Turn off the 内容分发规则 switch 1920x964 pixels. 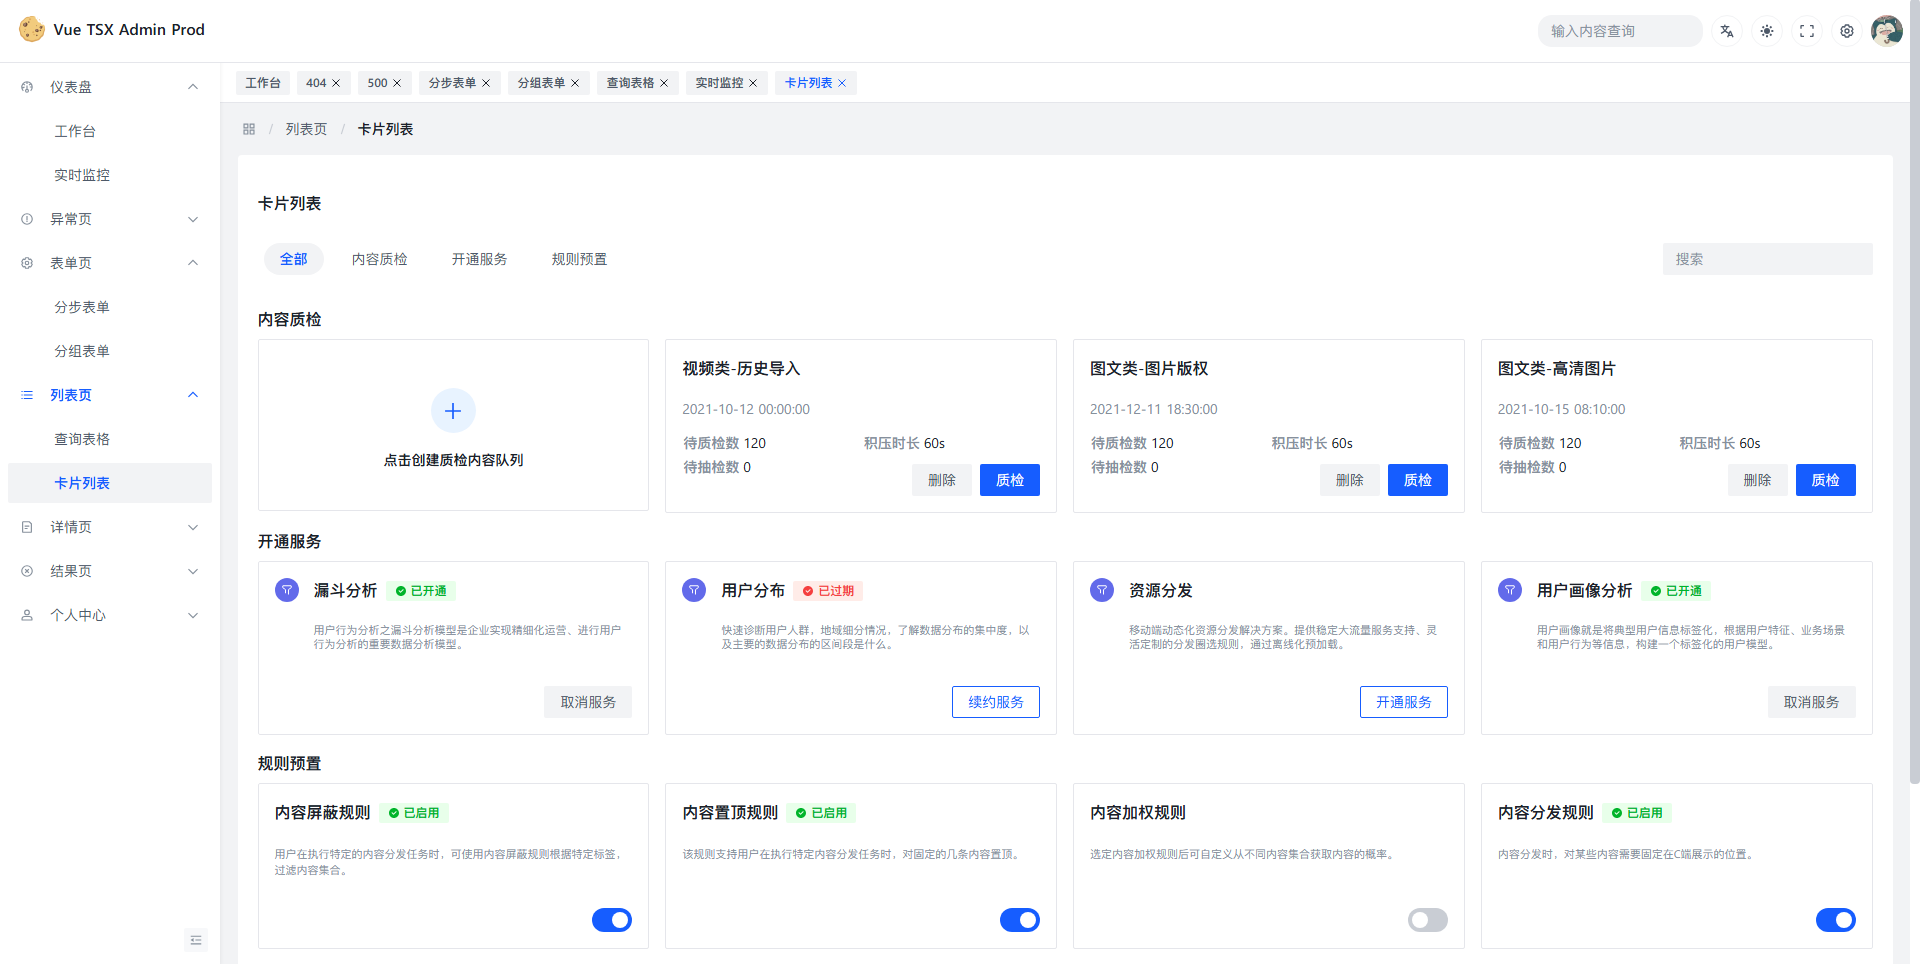1835,920
